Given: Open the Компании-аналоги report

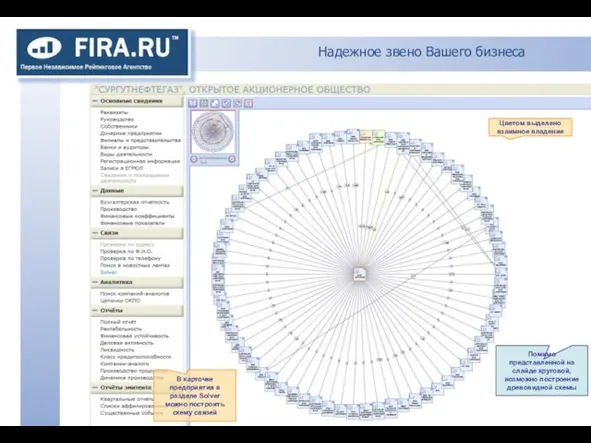Looking at the screenshot, I should coord(124,363).
